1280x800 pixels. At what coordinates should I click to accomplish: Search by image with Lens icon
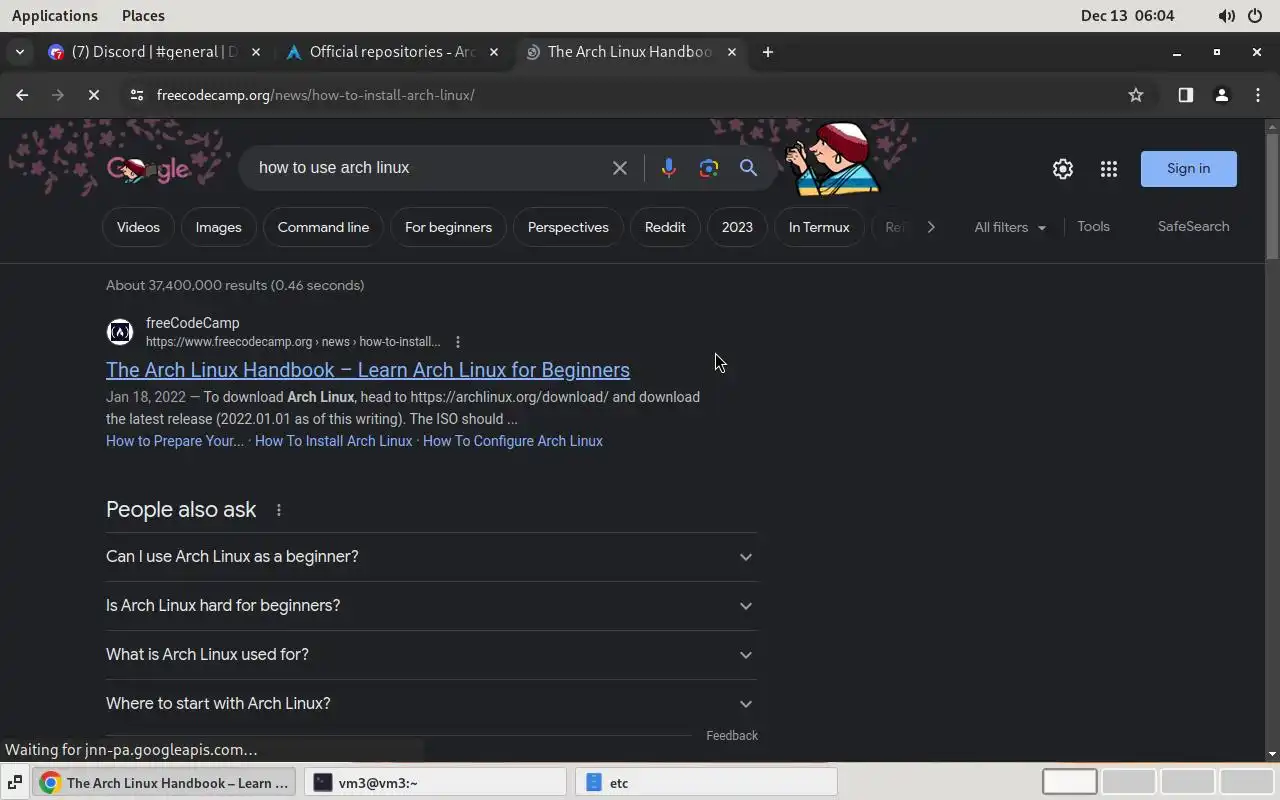click(x=709, y=168)
